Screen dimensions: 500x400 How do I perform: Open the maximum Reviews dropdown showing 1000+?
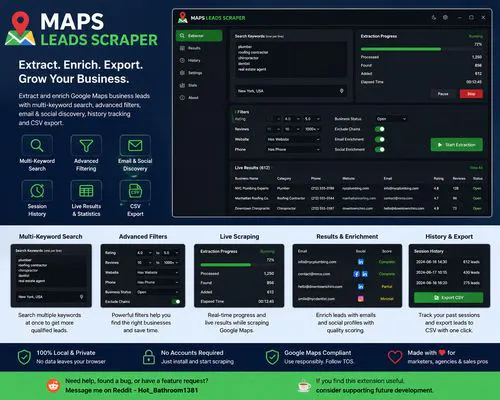tap(312, 129)
